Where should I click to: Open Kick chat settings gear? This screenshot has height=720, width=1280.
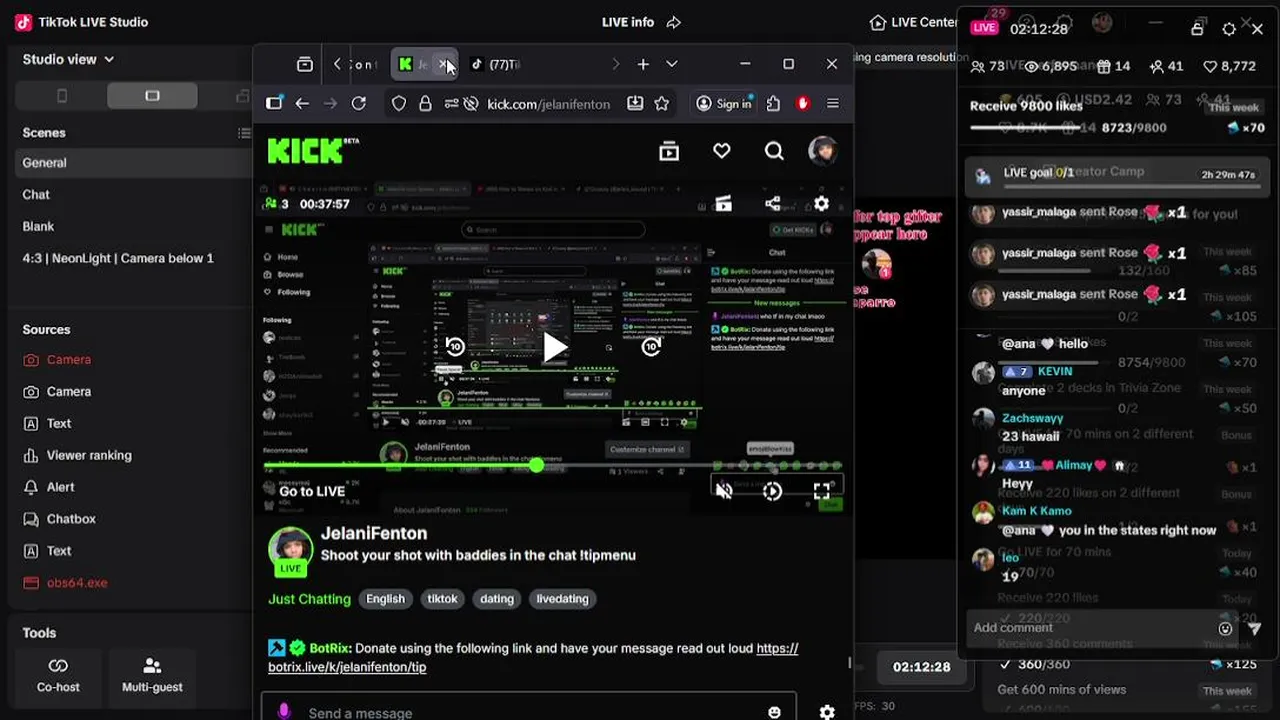tap(827, 712)
